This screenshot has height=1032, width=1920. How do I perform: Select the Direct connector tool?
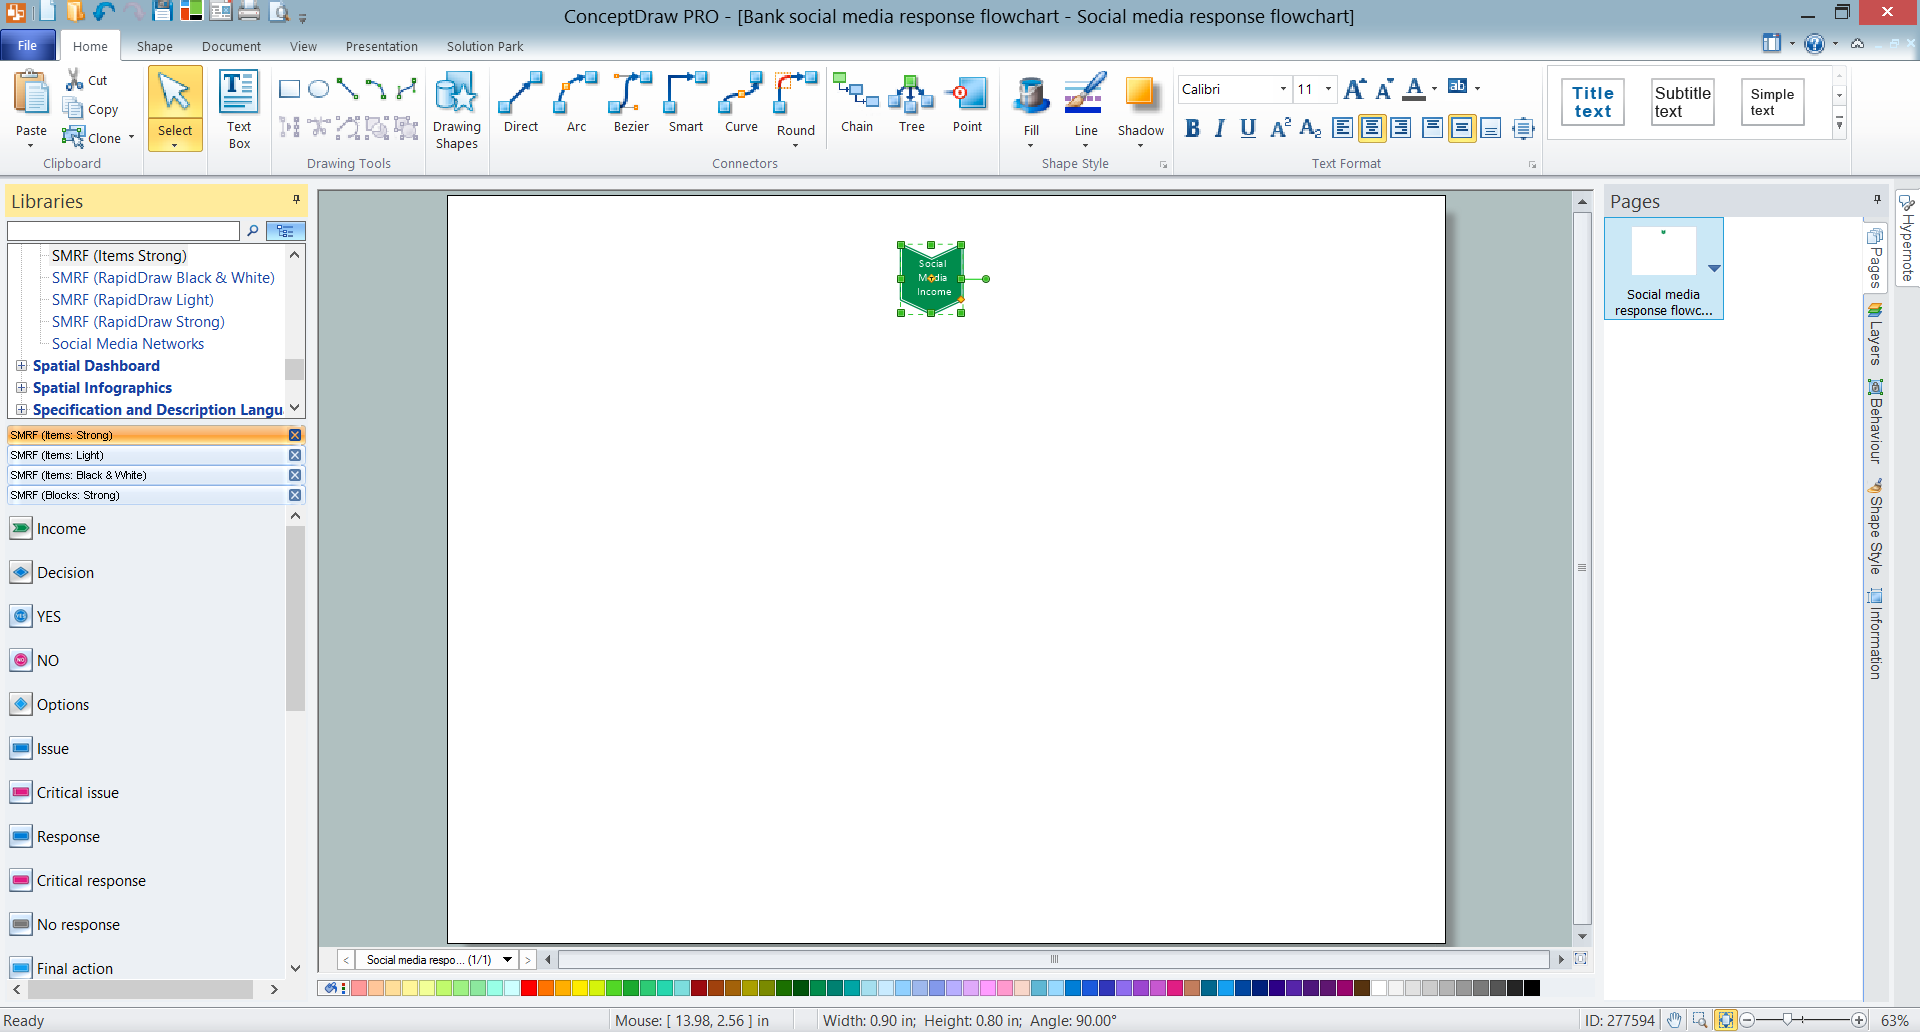coord(521,103)
